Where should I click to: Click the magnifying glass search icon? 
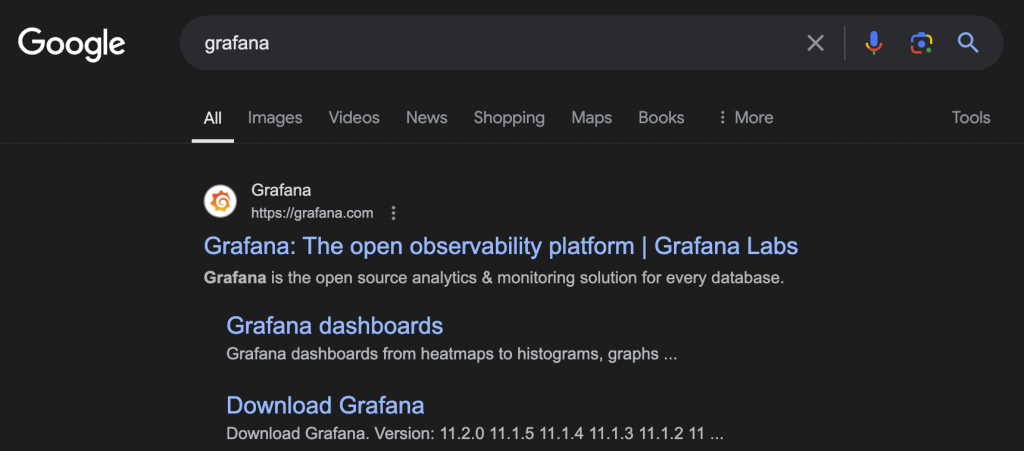coord(968,43)
